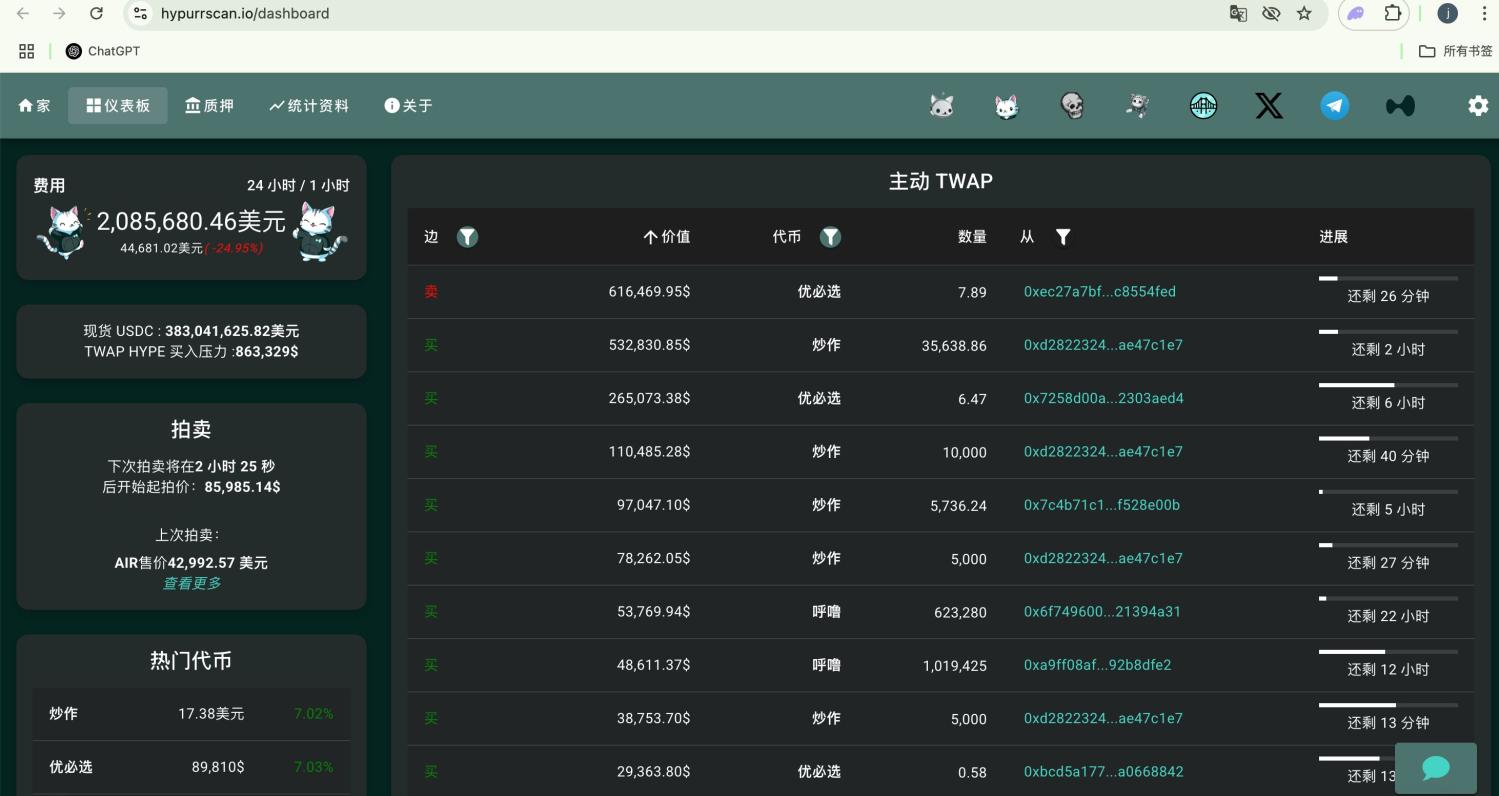Open the Telegram channel icon
This screenshot has height=796, width=1499.
pos(1334,105)
